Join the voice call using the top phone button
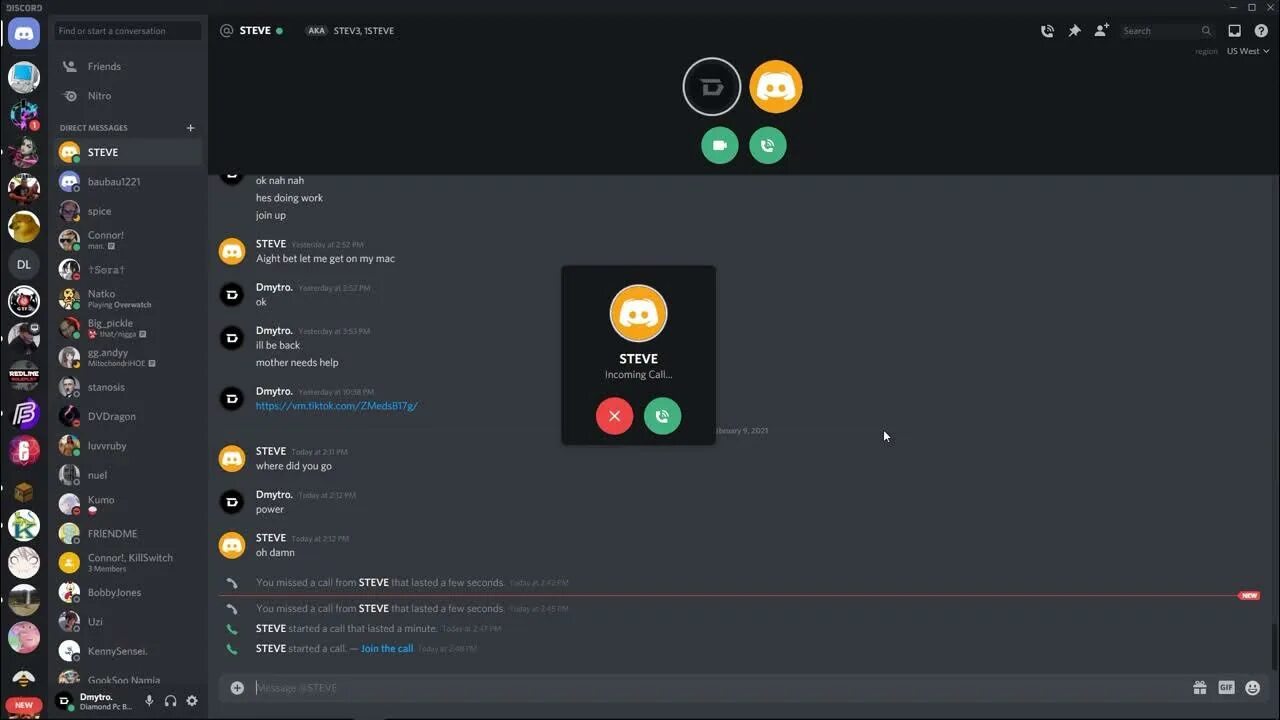Viewport: 1280px width, 720px height. pos(768,145)
